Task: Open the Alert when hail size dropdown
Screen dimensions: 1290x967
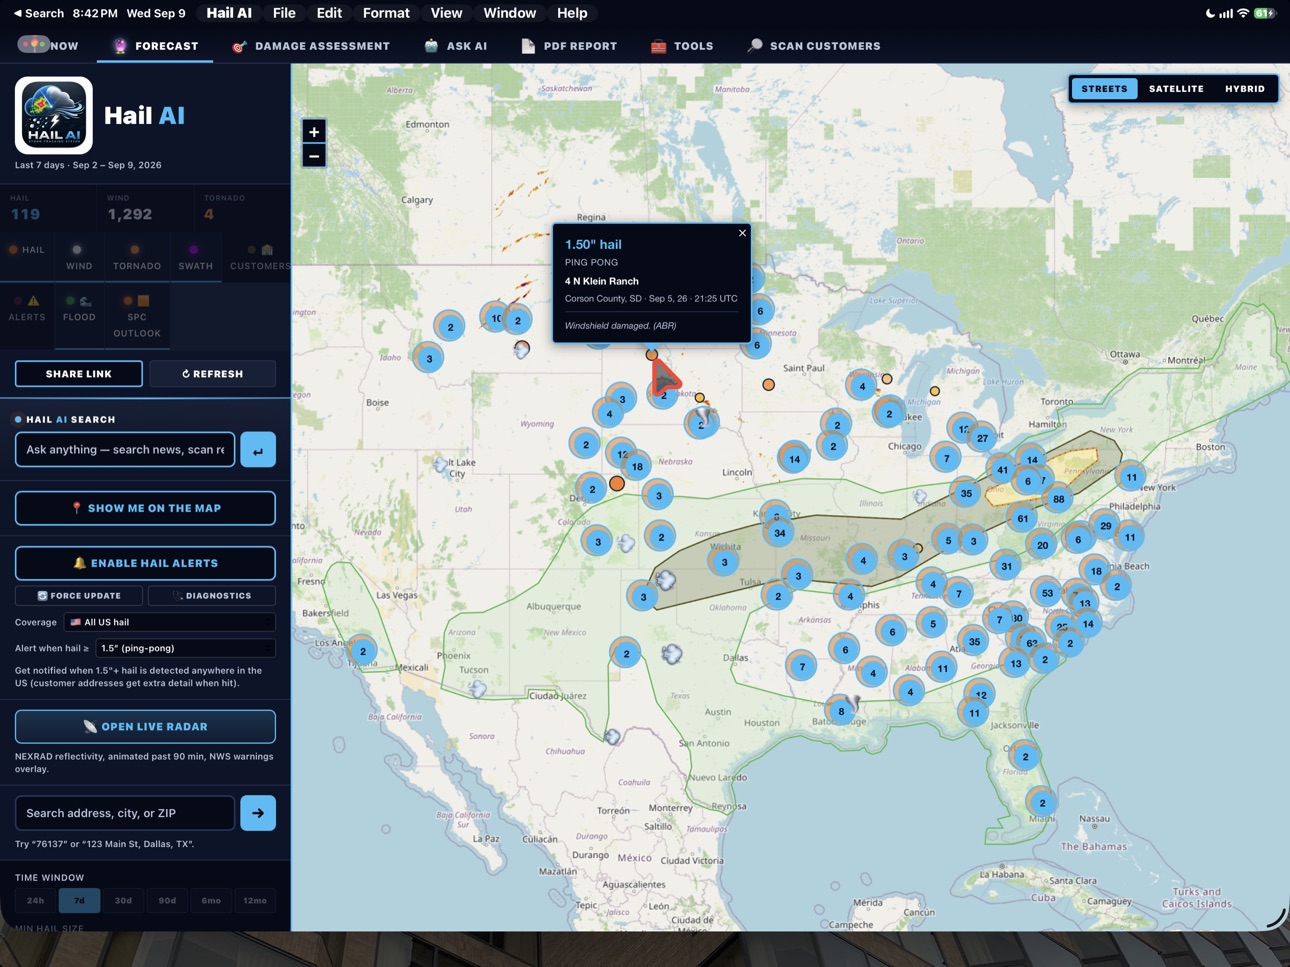Action: [185, 648]
